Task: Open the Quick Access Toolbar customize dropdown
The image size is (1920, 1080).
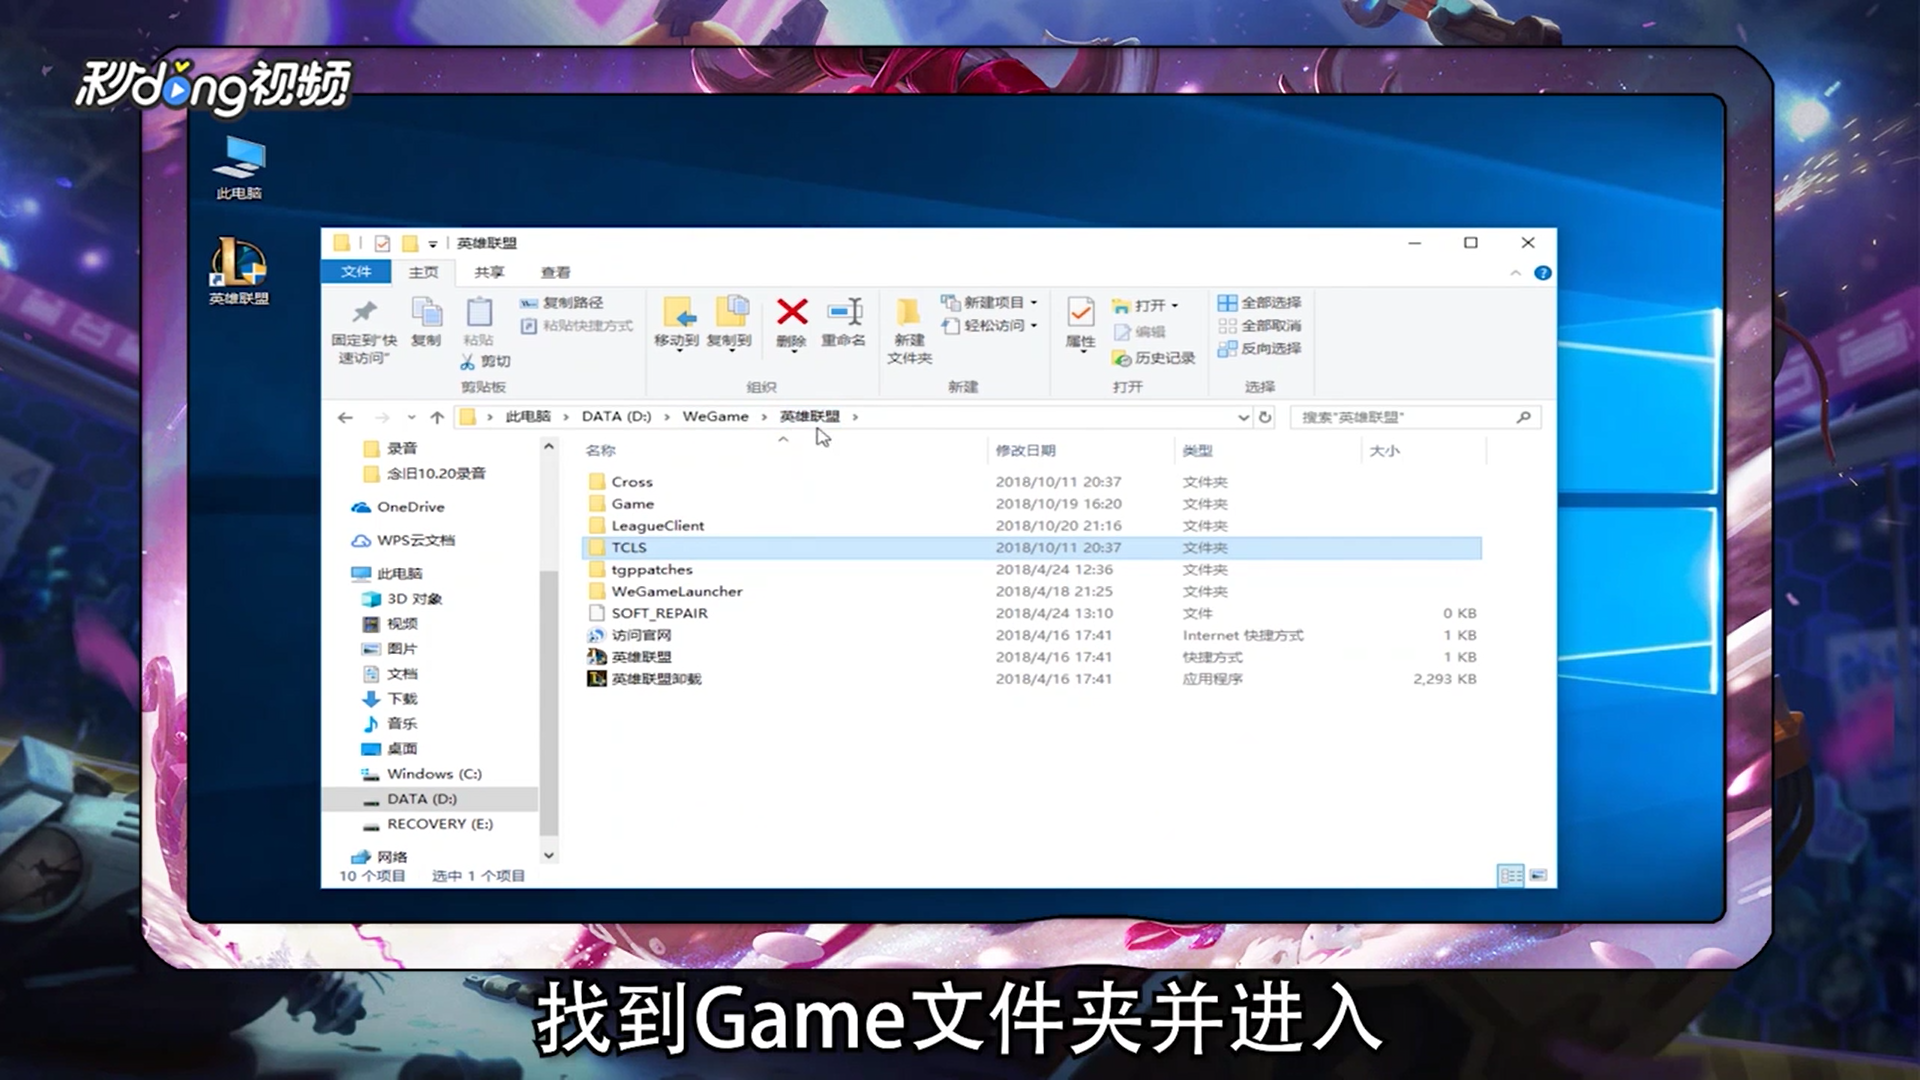Action: pyautogui.click(x=432, y=244)
